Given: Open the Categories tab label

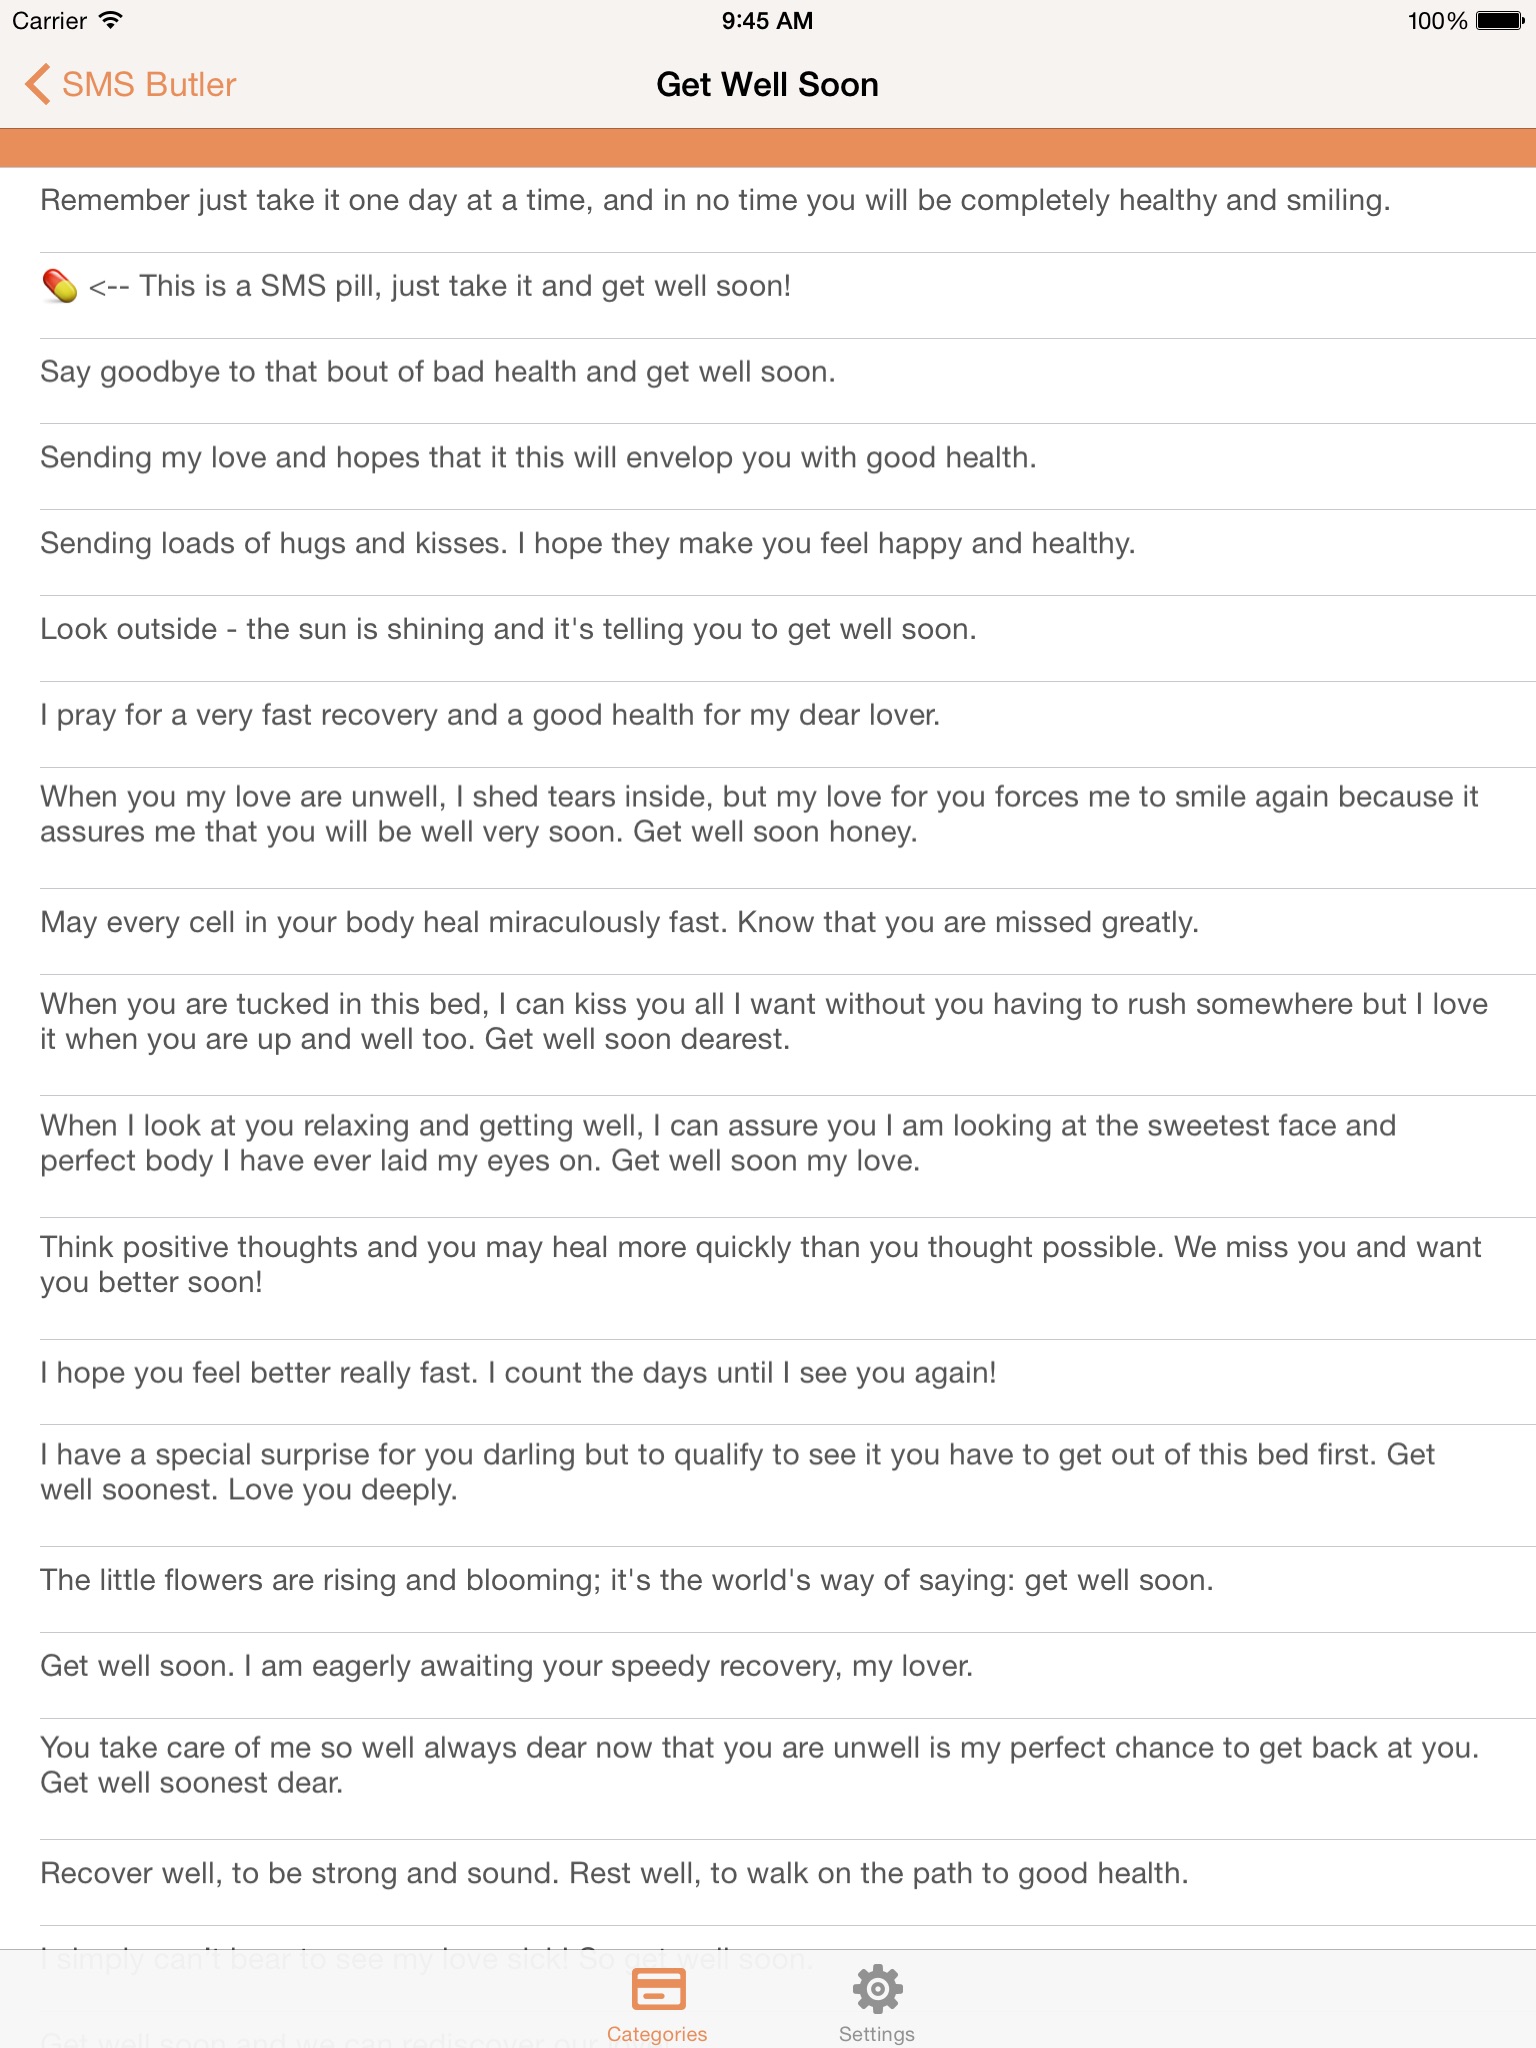Looking at the screenshot, I should tap(657, 2034).
